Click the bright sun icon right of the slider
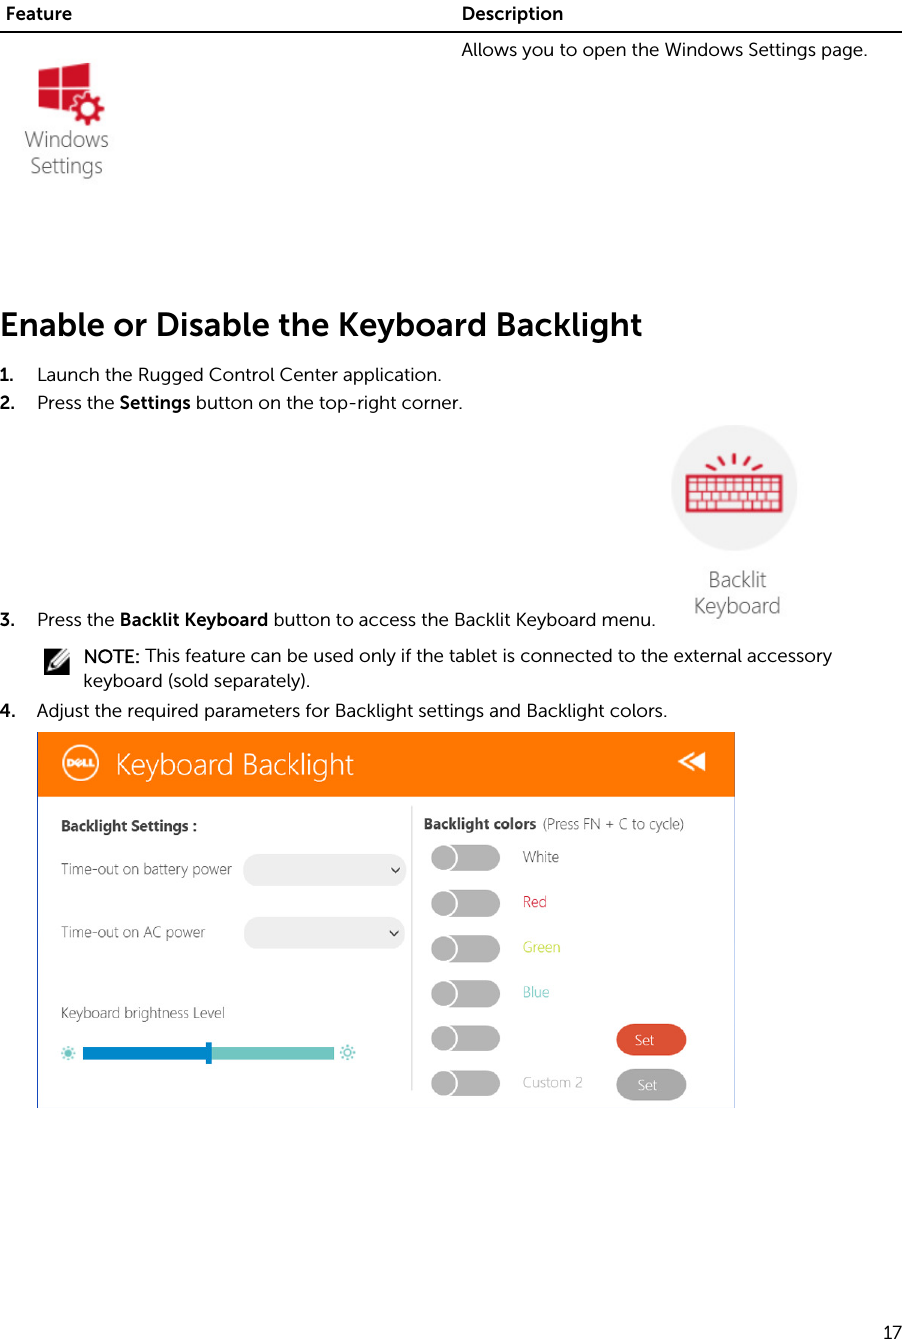 [347, 1053]
